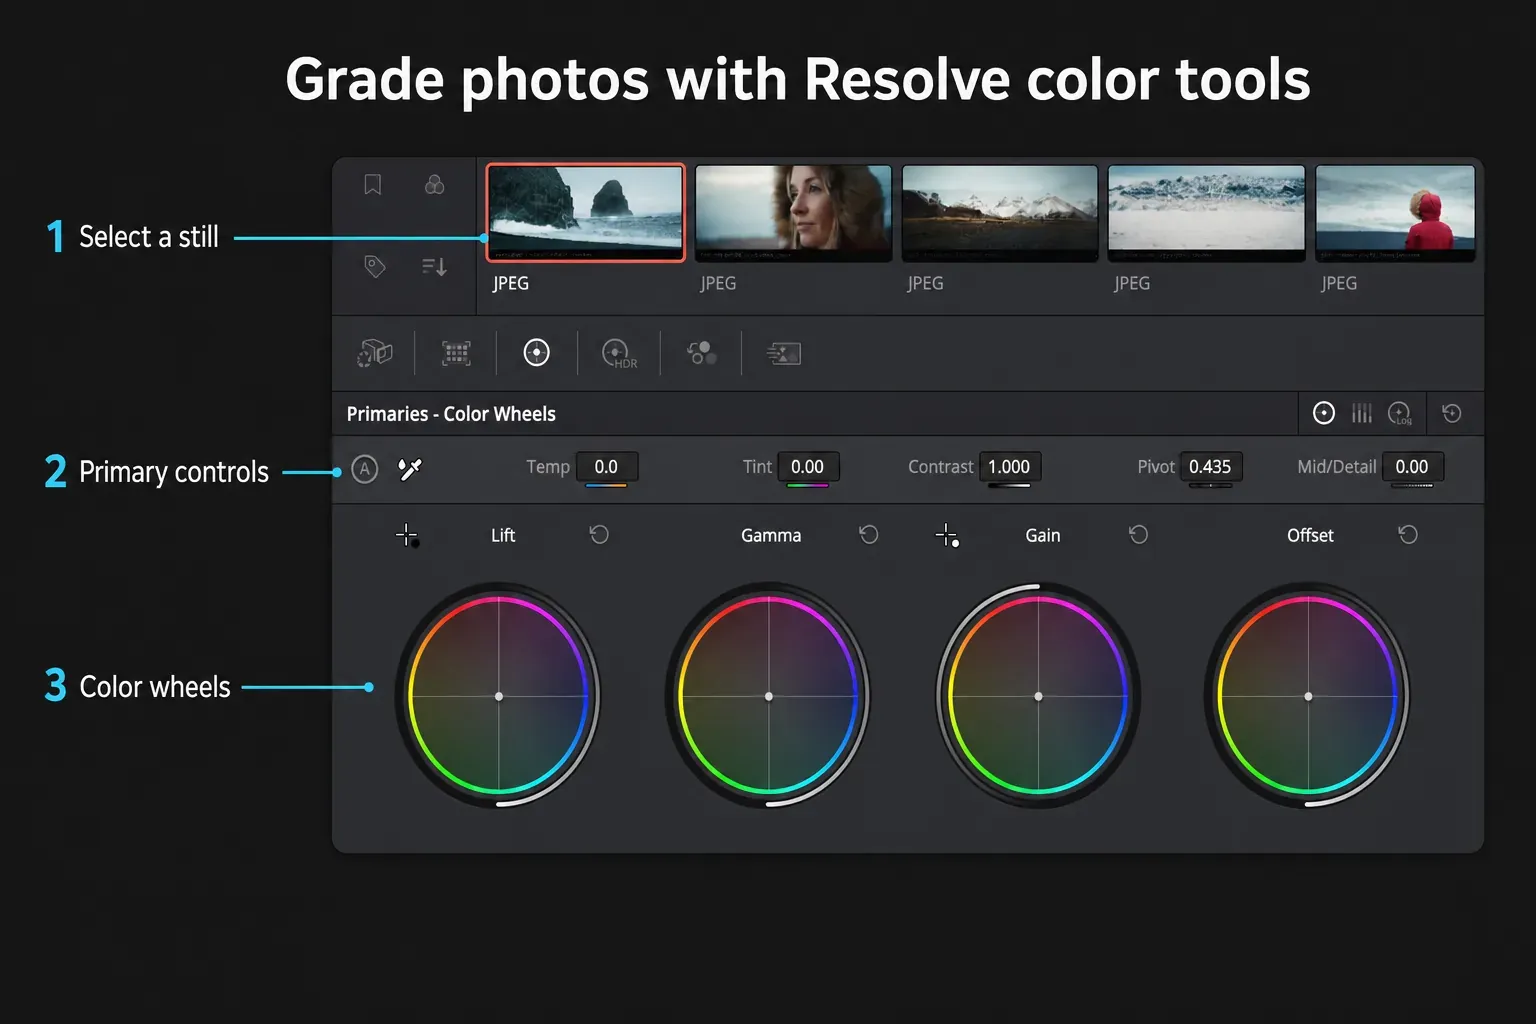
Task: Click the Lift color wheel center point
Action: [x=499, y=696]
